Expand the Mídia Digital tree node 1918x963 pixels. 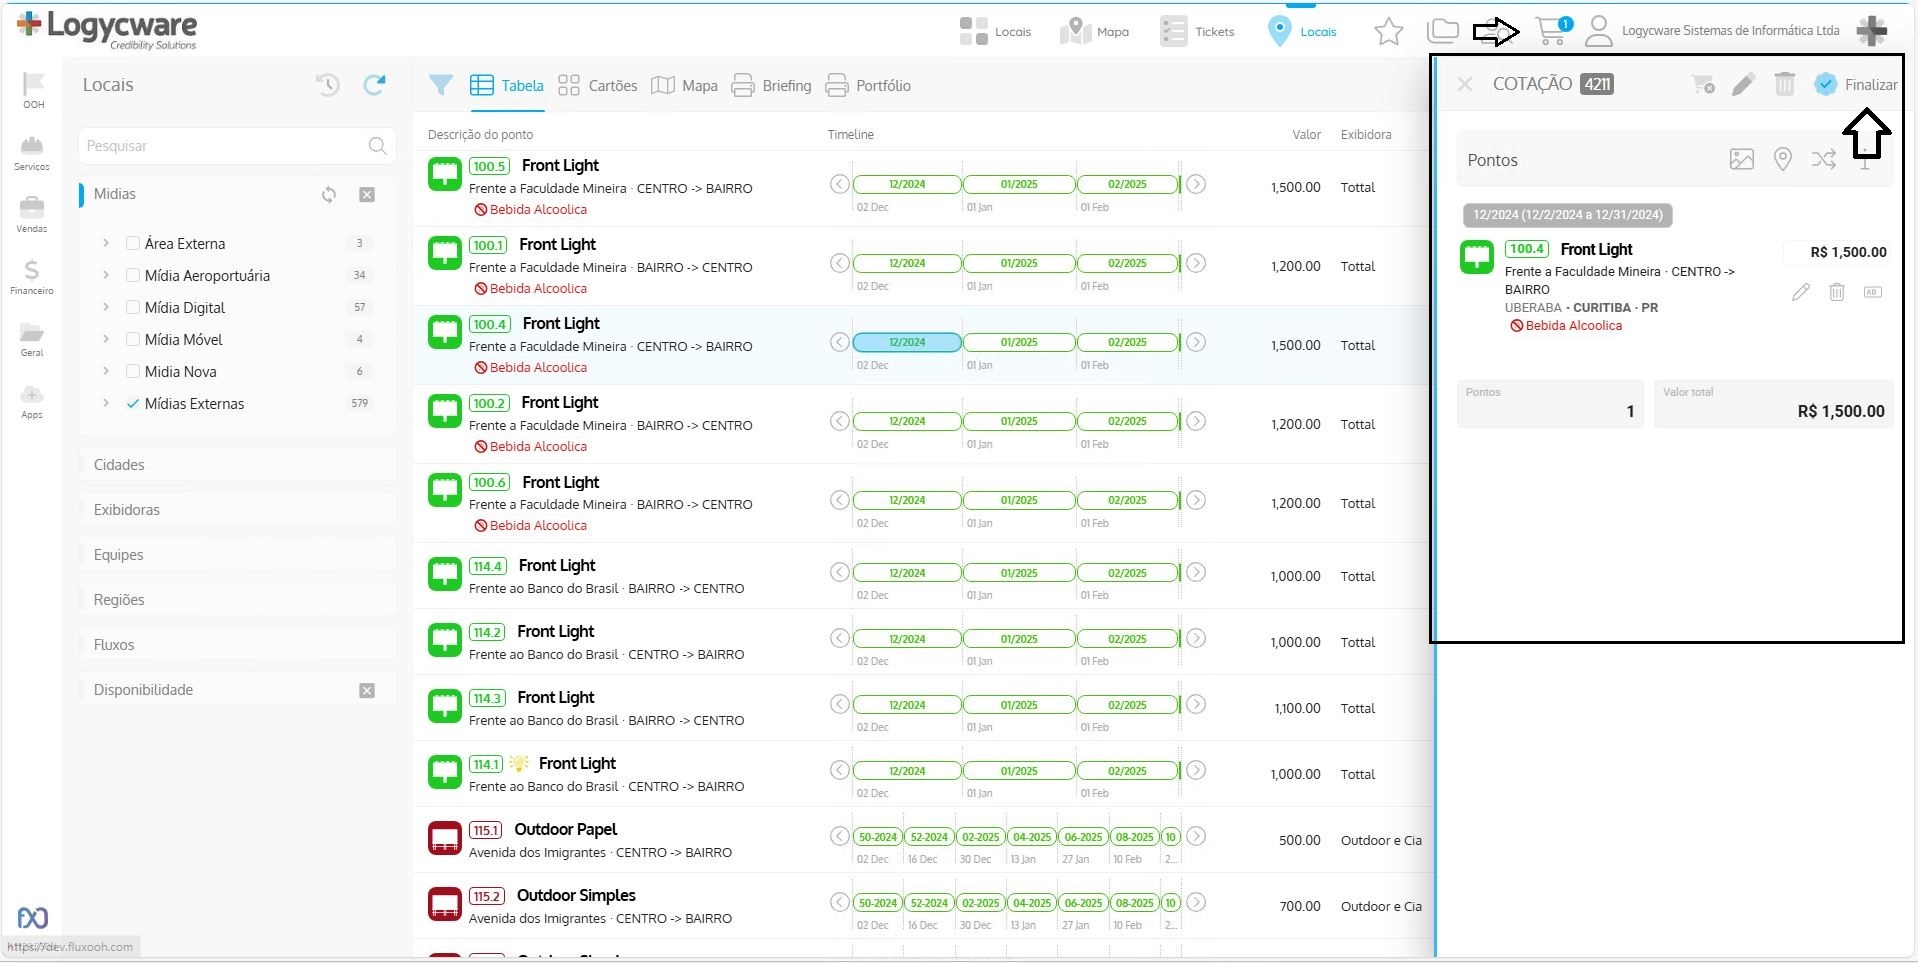(106, 307)
